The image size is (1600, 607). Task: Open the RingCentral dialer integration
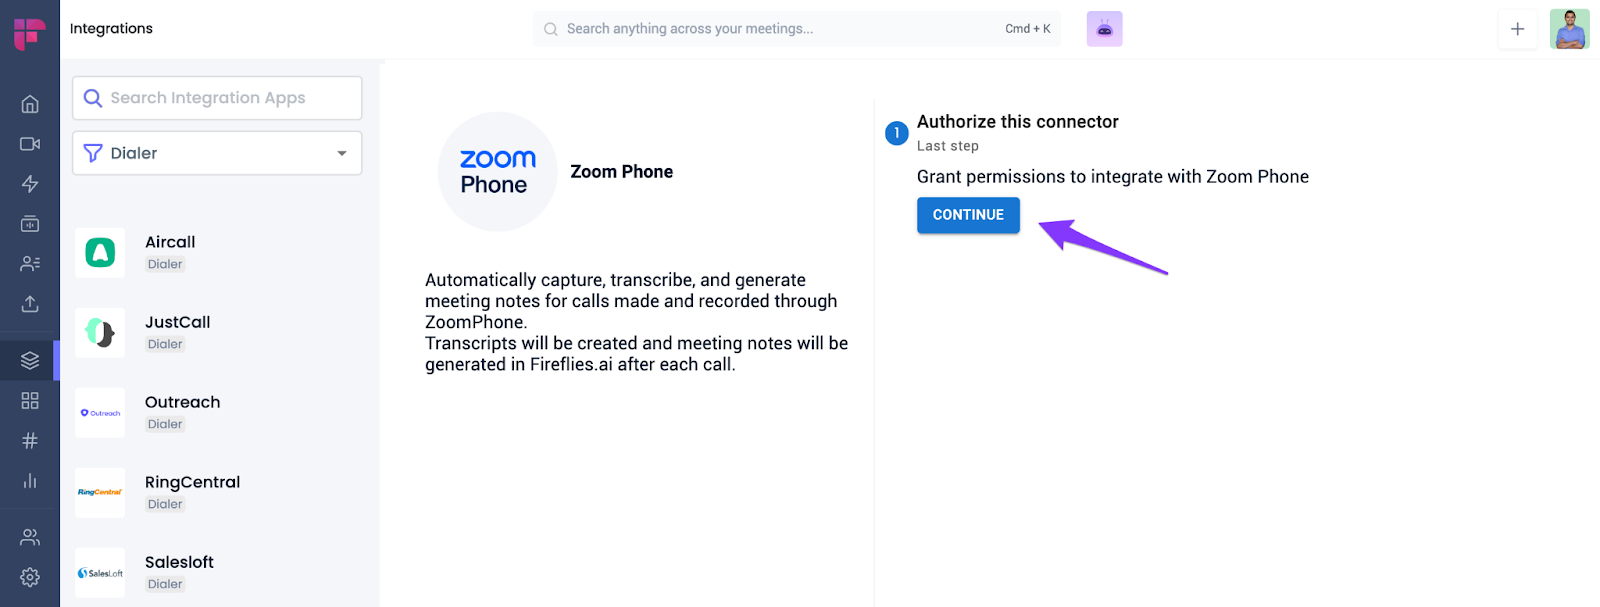coord(192,492)
